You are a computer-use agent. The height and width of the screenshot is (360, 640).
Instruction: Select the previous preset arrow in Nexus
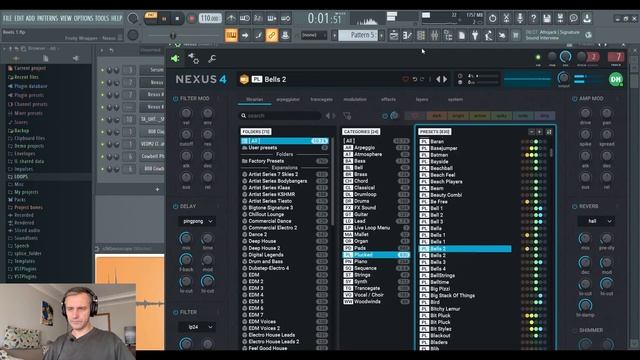coord(438,79)
